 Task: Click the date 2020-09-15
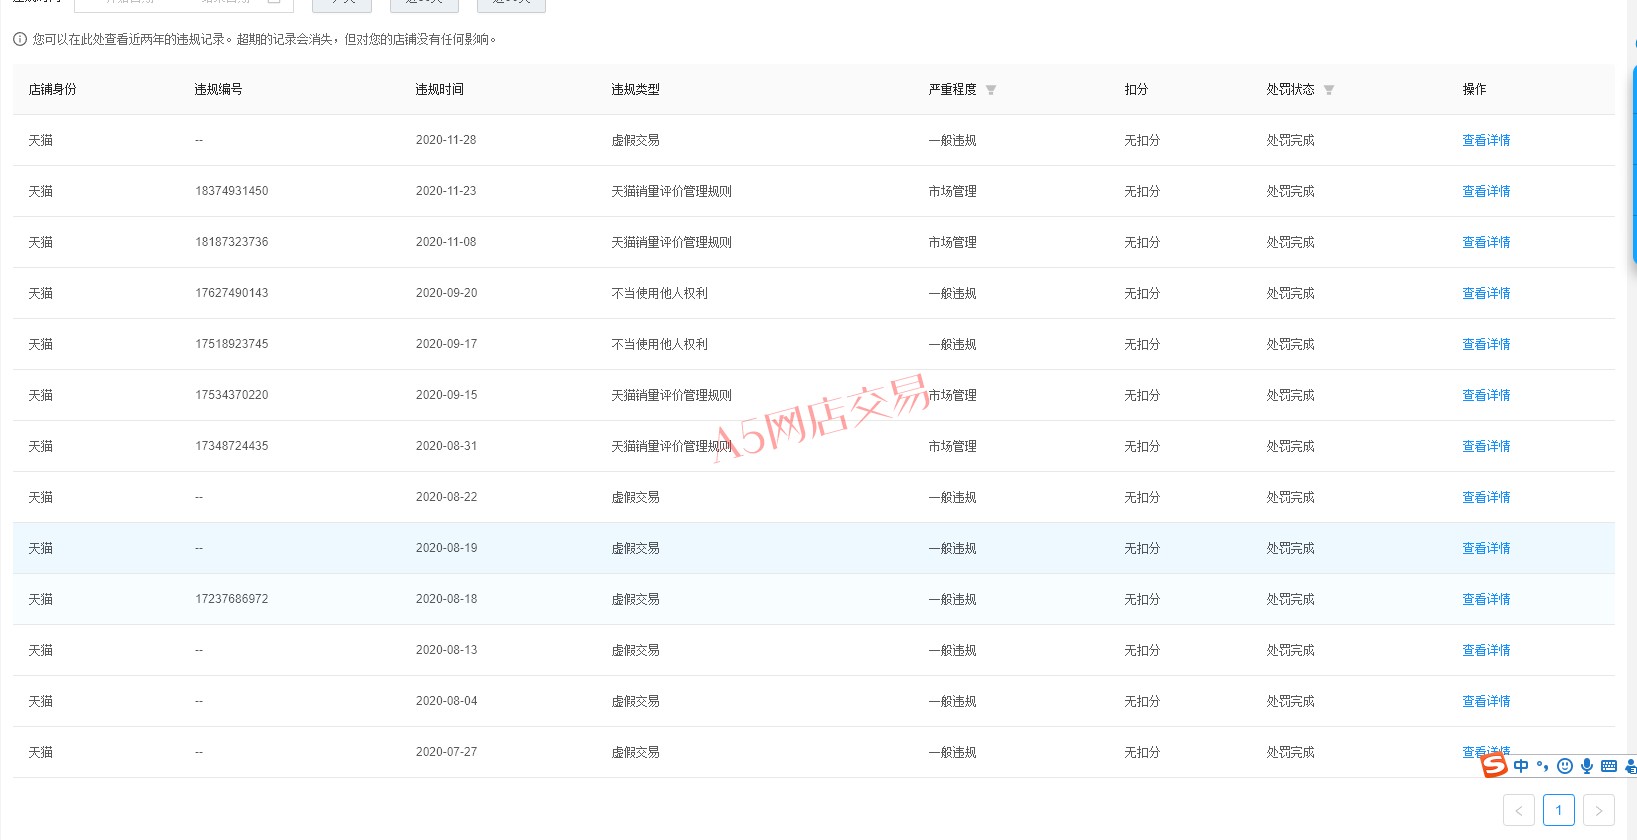click(447, 395)
